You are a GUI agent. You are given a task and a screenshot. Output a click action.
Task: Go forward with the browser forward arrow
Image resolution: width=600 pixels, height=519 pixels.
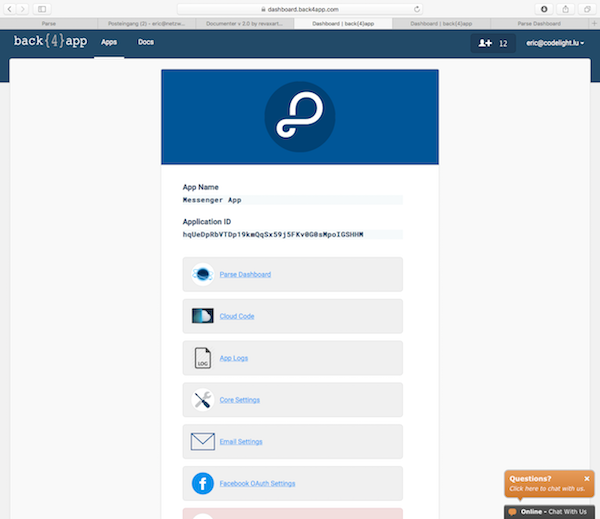pyautogui.click(x=23, y=9)
